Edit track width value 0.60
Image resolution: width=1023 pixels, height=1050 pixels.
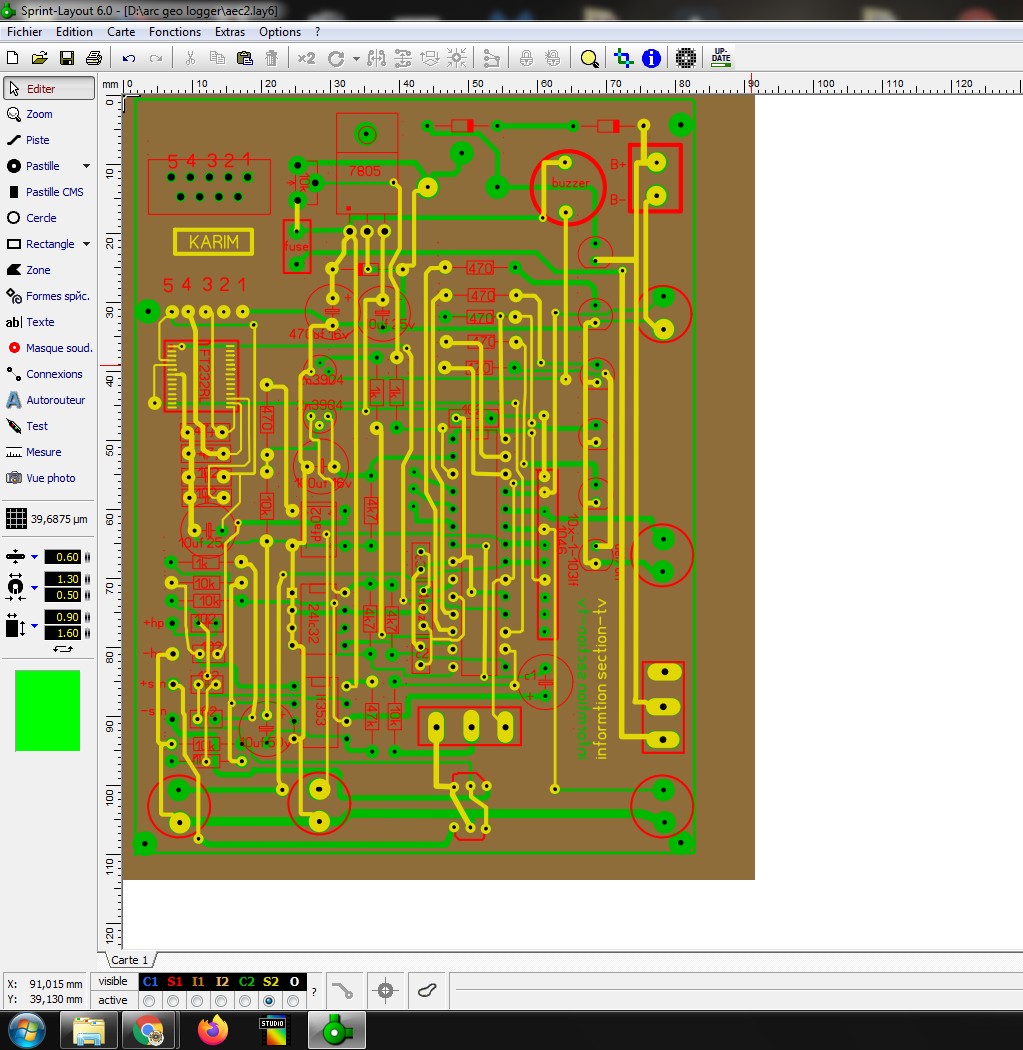point(63,556)
